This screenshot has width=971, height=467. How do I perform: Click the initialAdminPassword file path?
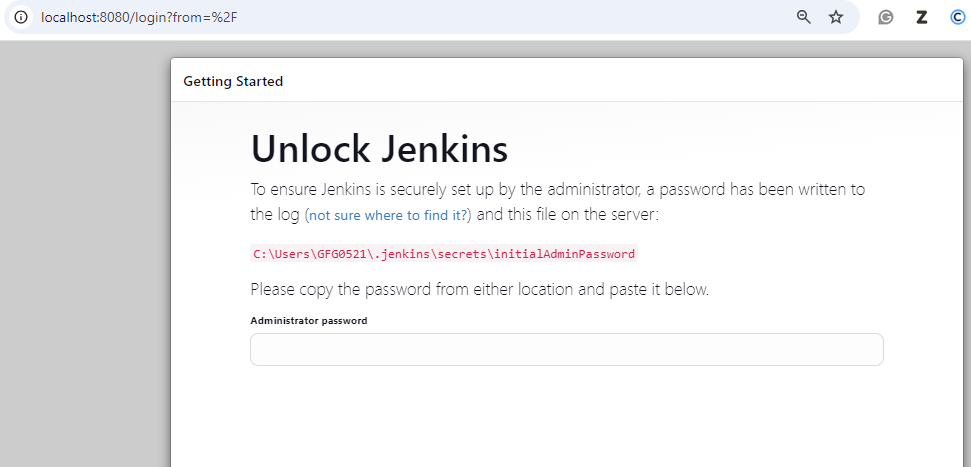pos(444,254)
